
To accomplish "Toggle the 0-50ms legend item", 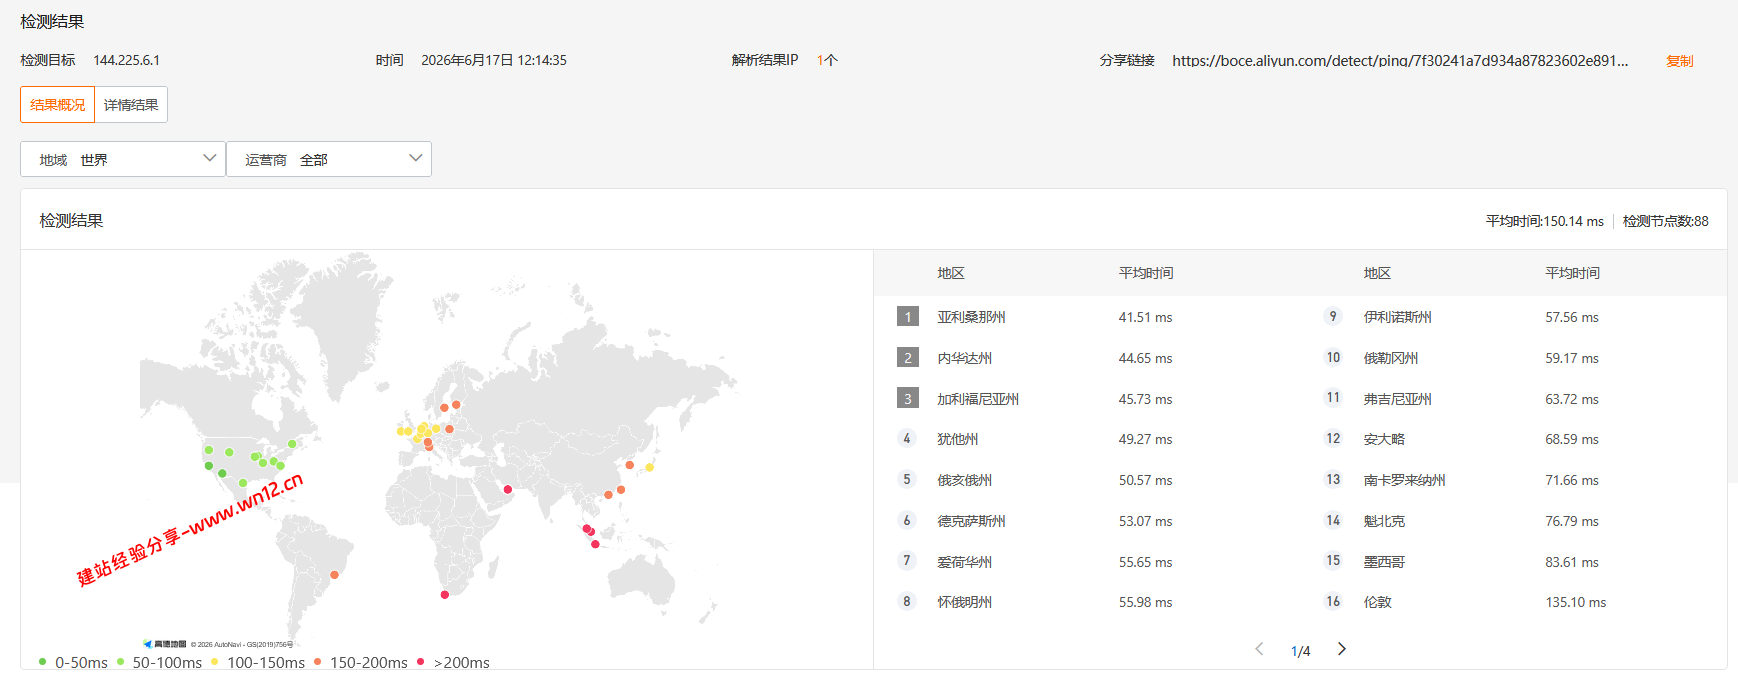I will click(73, 662).
